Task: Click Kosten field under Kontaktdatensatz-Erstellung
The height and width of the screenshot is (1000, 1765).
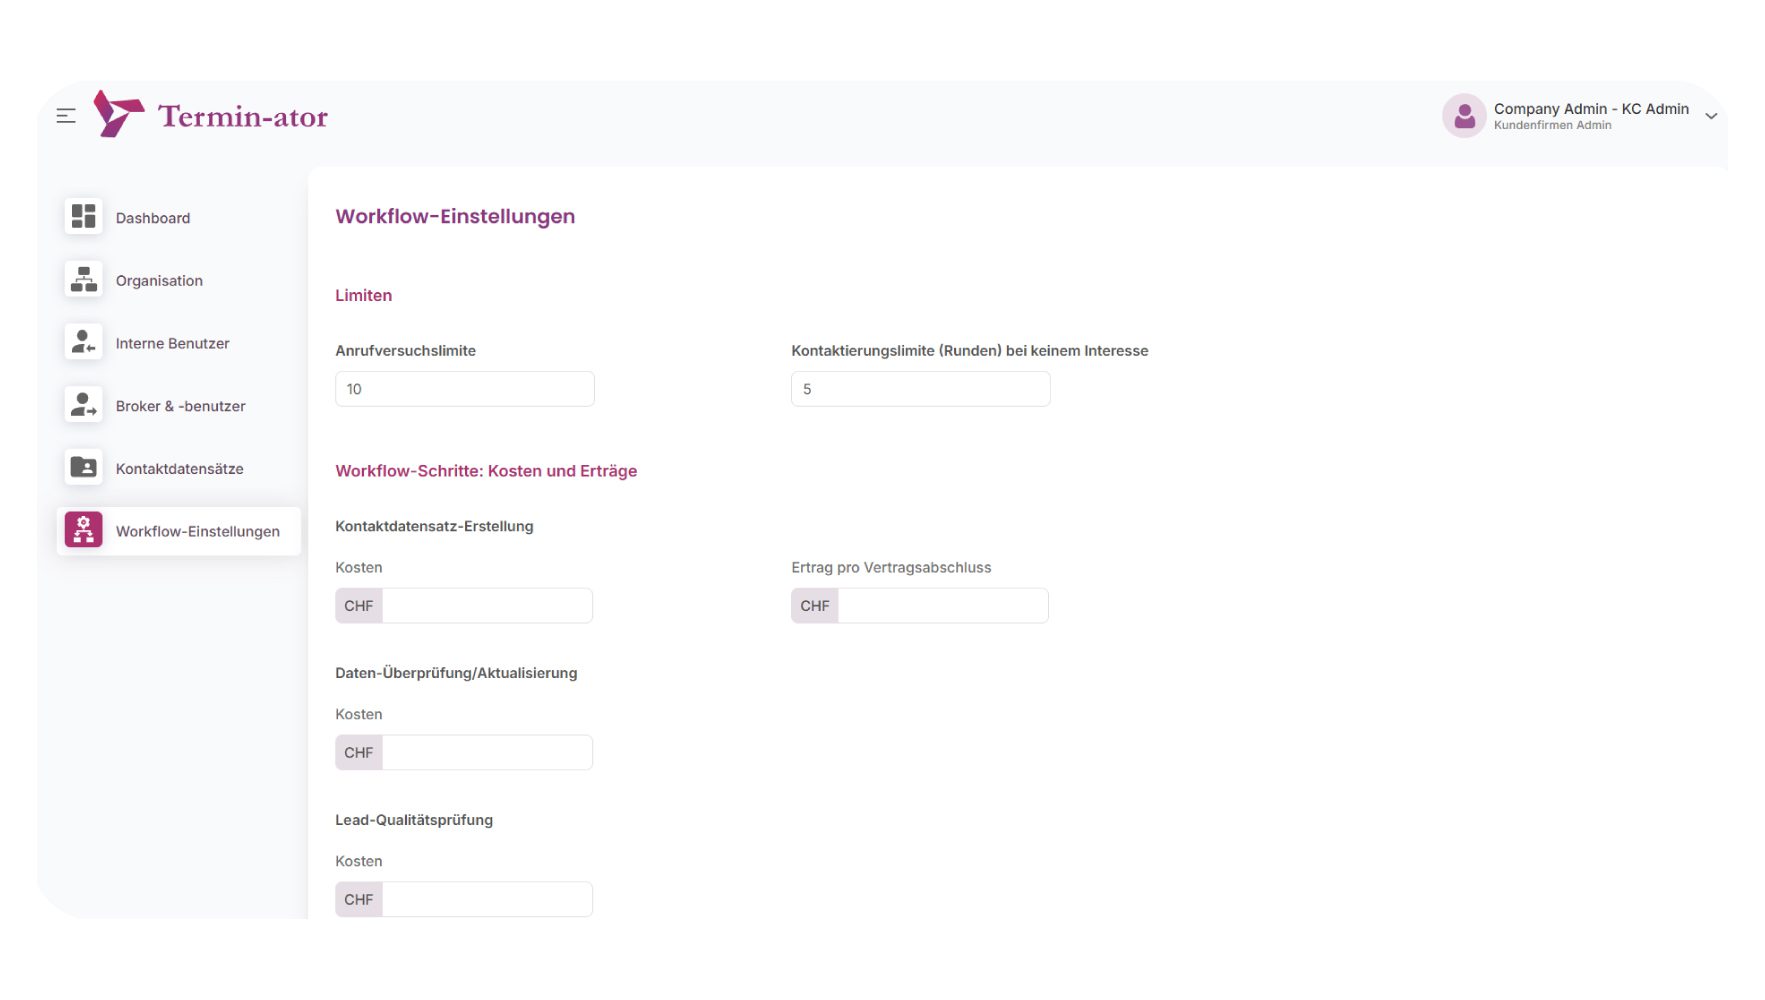Action: 487,606
